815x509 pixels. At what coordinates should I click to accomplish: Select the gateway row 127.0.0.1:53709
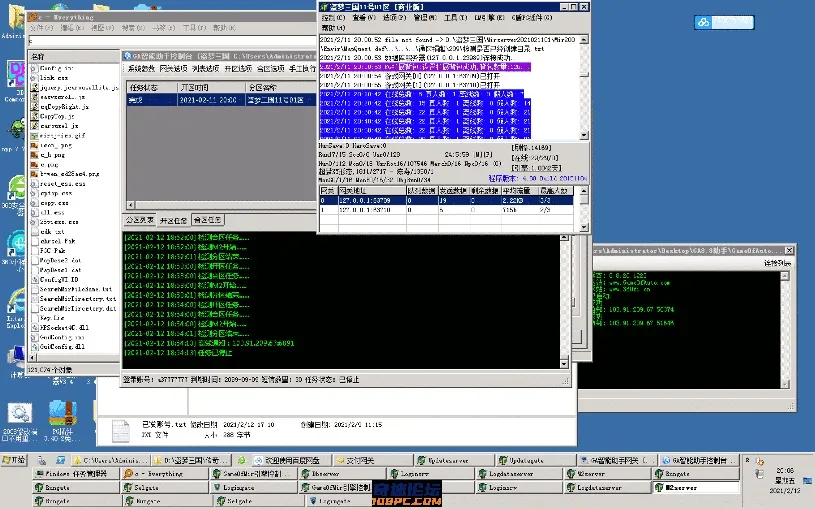pyautogui.click(x=446, y=200)
